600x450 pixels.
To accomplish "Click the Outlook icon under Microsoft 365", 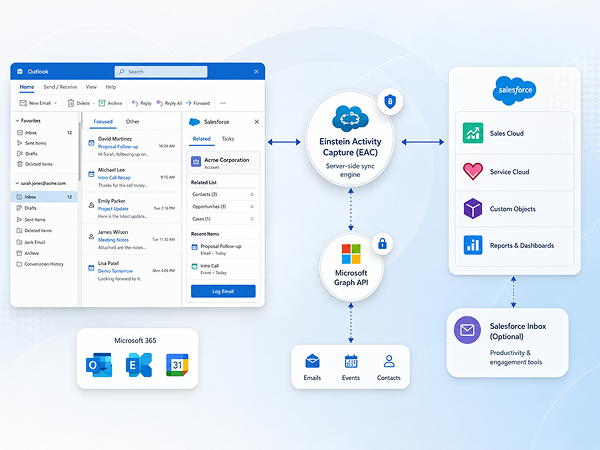I will (x=99, y=365).
